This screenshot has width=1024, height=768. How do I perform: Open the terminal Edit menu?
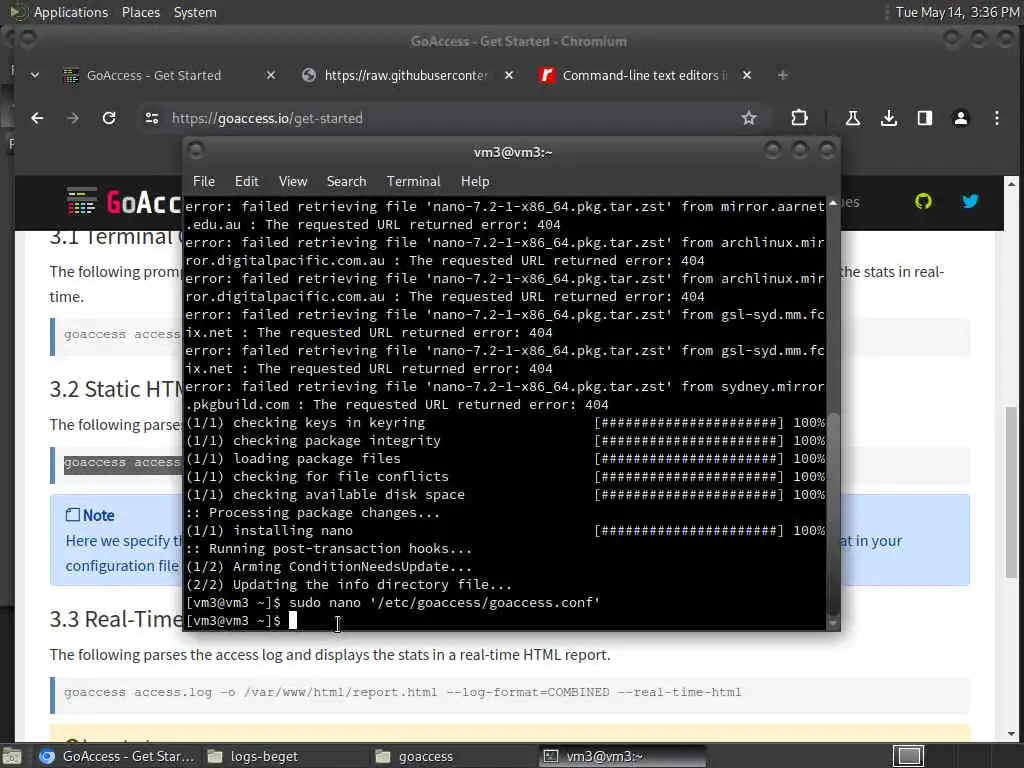point(246,182)
